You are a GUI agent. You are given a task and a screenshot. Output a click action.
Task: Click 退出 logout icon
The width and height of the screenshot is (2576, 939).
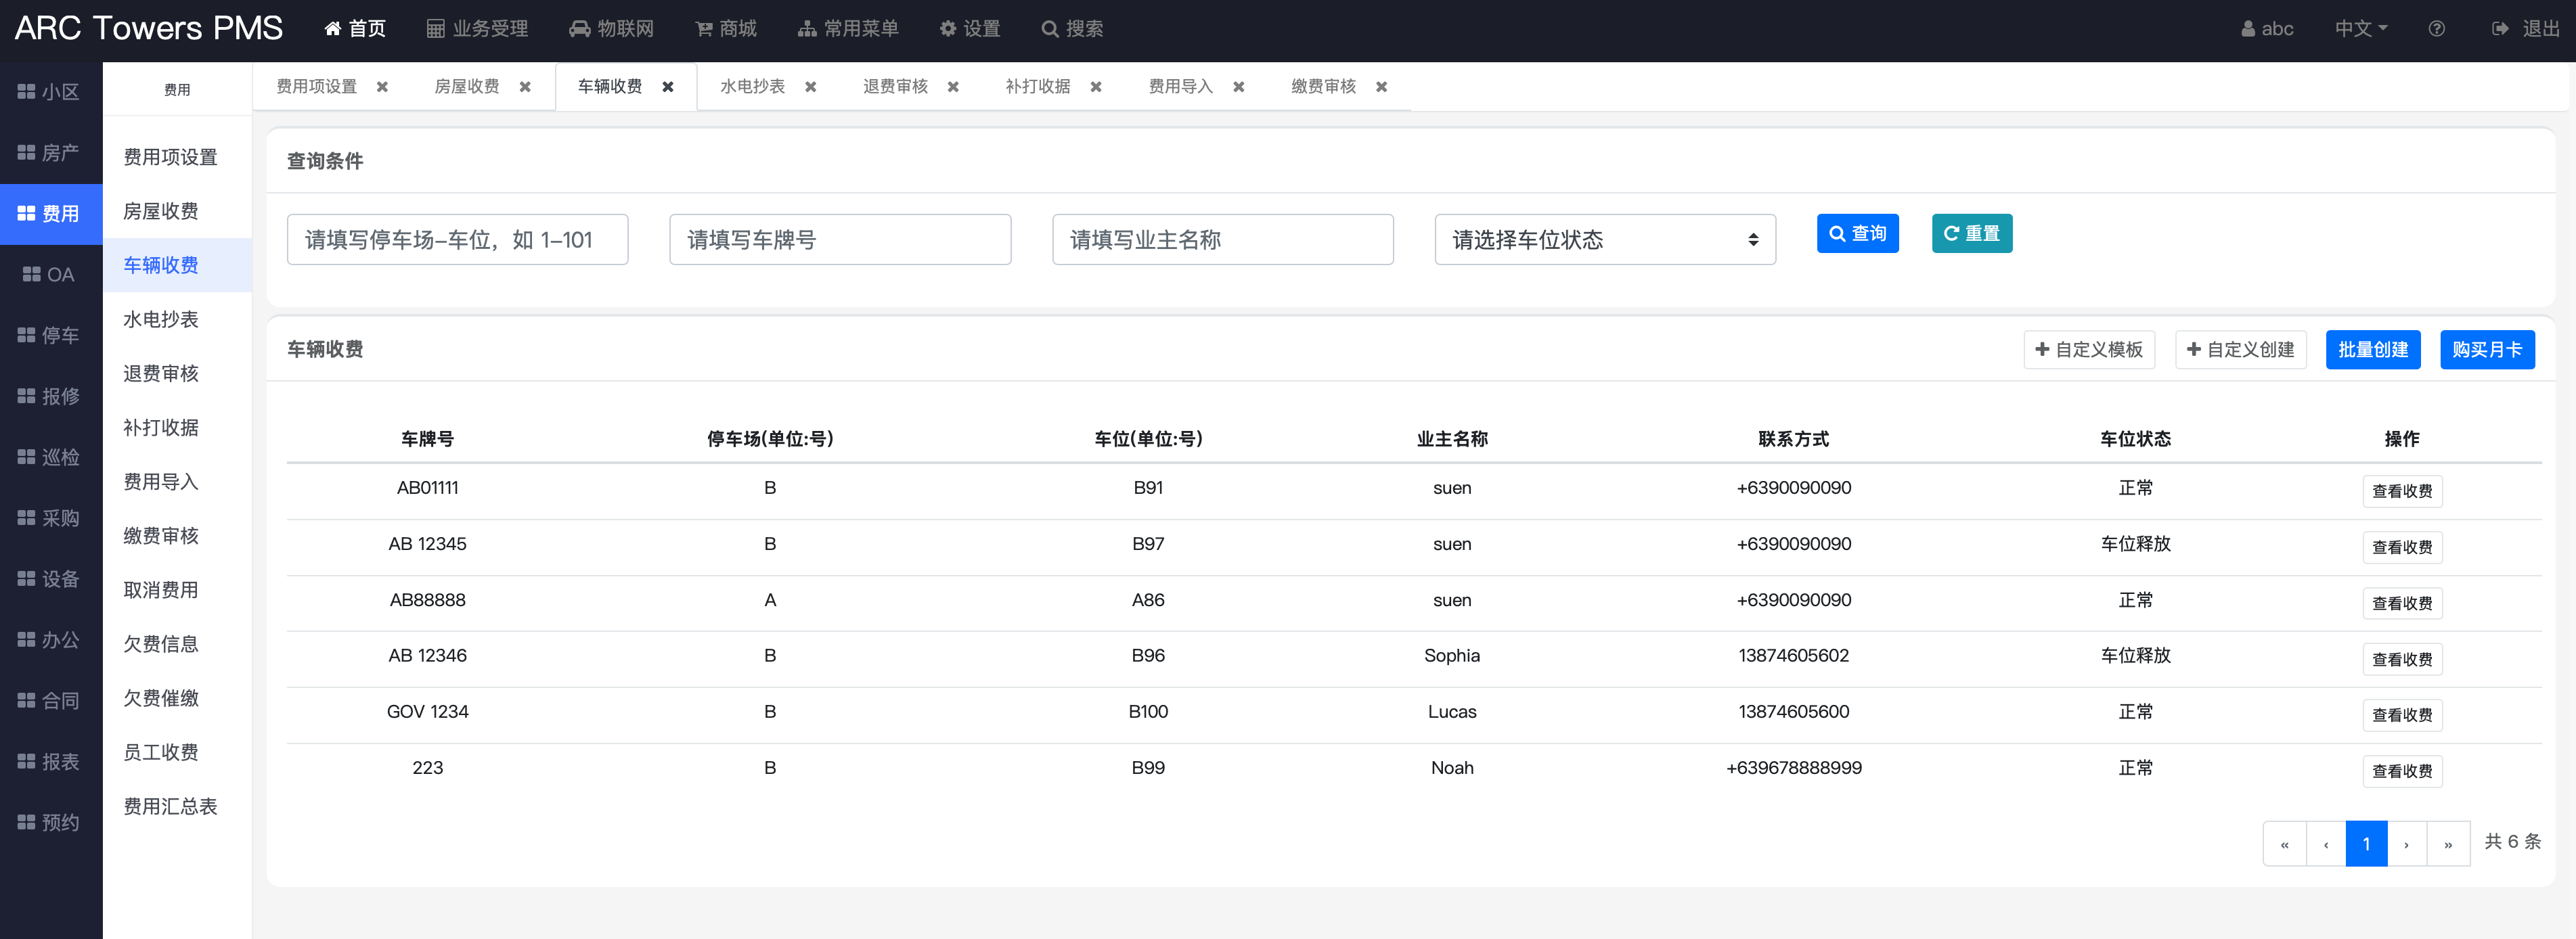pyautogui.click(x=2499, y=29)
